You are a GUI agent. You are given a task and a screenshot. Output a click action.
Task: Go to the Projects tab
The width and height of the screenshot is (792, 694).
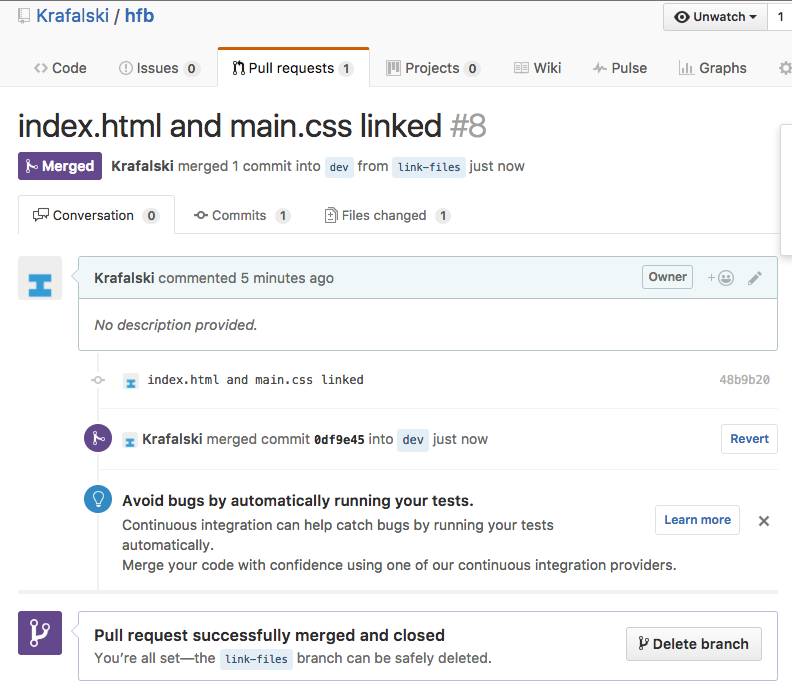[432, 68]
